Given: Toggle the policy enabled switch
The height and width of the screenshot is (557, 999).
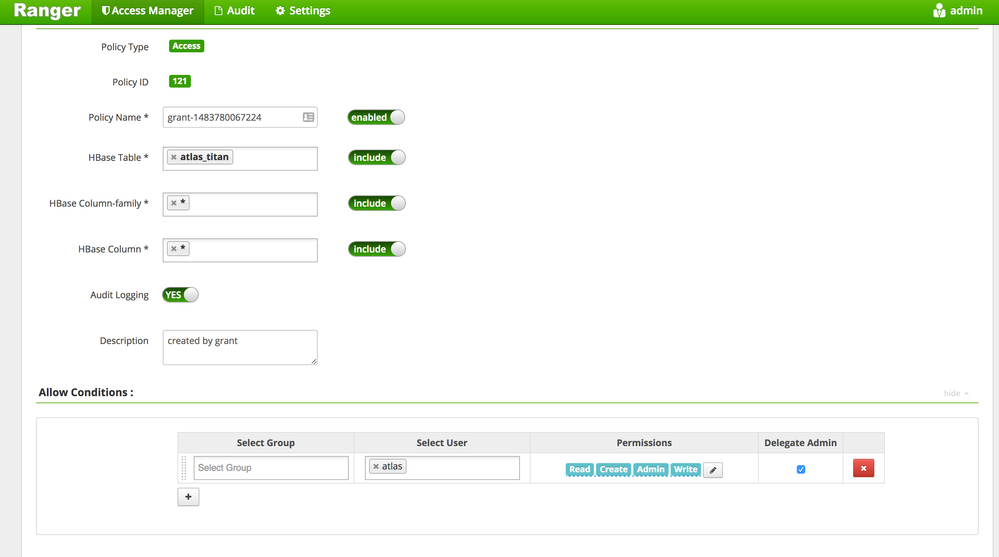Looking at the screenshot, I should pyautogui.click(x=376, y=117).
